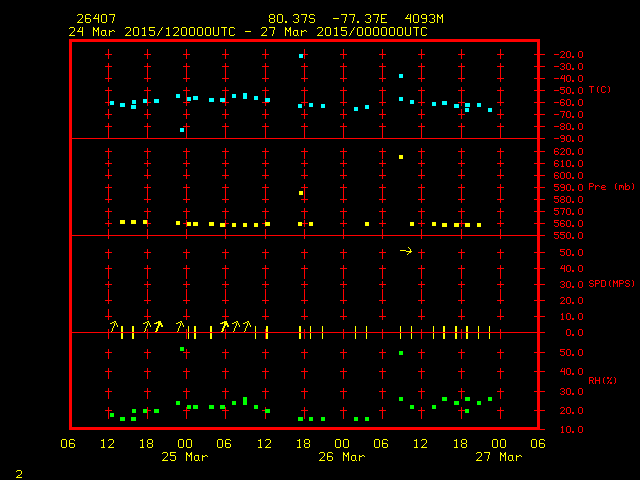Click the -90.0 temperature tick label
The width and height of the screenshot is (640, 480).
[567, 138]
